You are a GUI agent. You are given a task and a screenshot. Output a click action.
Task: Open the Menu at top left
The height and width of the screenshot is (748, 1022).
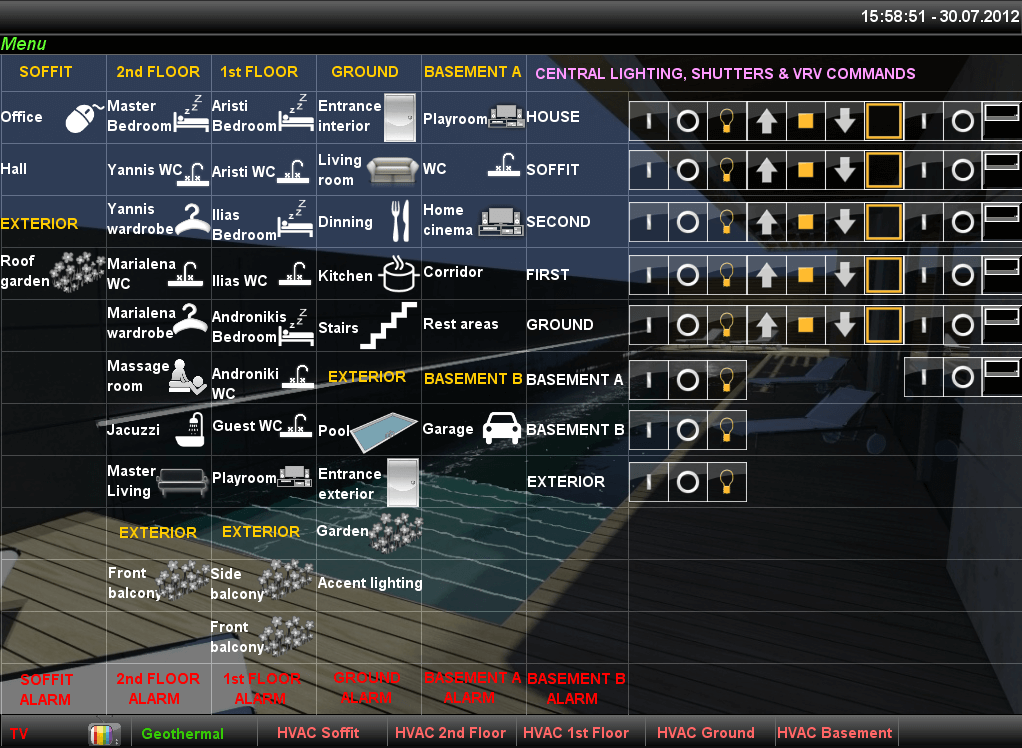tap(24, 44)
